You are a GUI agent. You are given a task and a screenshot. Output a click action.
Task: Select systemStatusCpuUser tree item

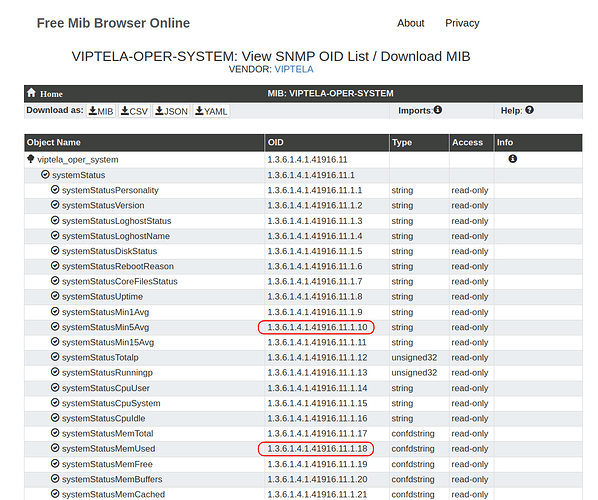tap(106, 388)
